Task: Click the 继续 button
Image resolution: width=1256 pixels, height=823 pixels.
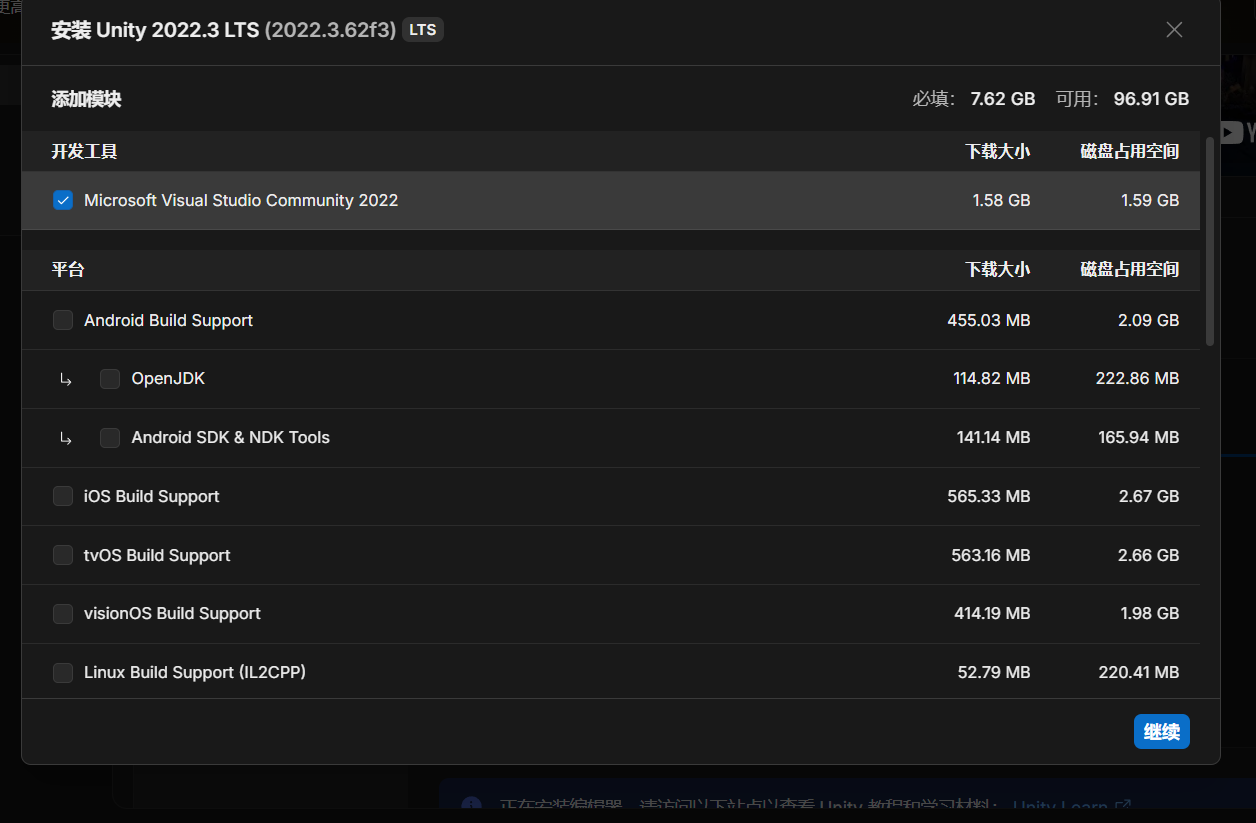Action: tap(1162, 732)
